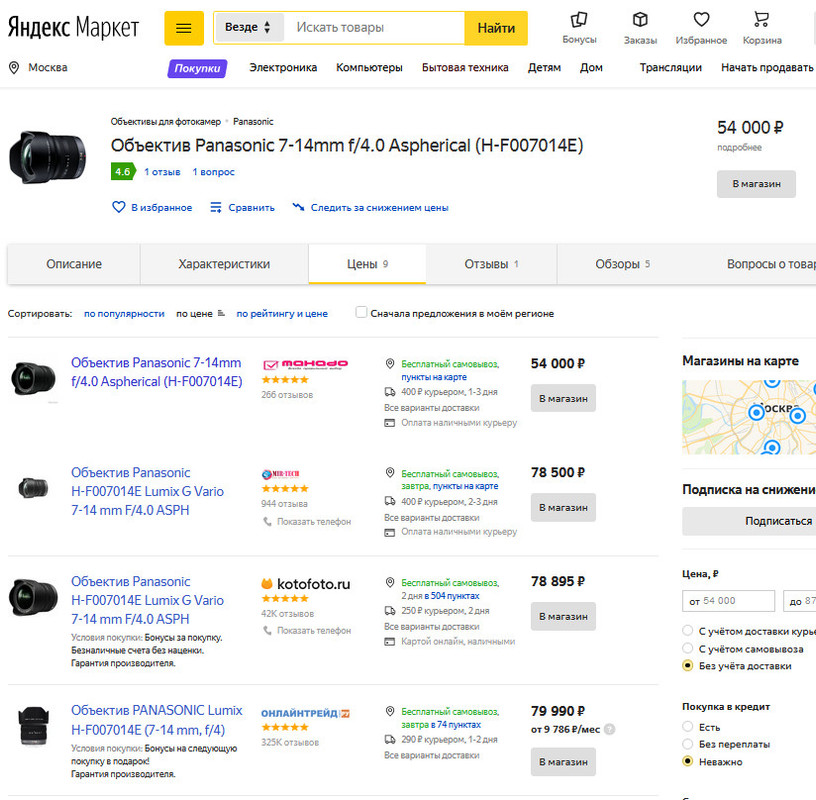This screenshot has height=800, width=816.
Task: Check Сначала предложения в моём регионе
Action: pyautogui.click(x=361, y=312)
